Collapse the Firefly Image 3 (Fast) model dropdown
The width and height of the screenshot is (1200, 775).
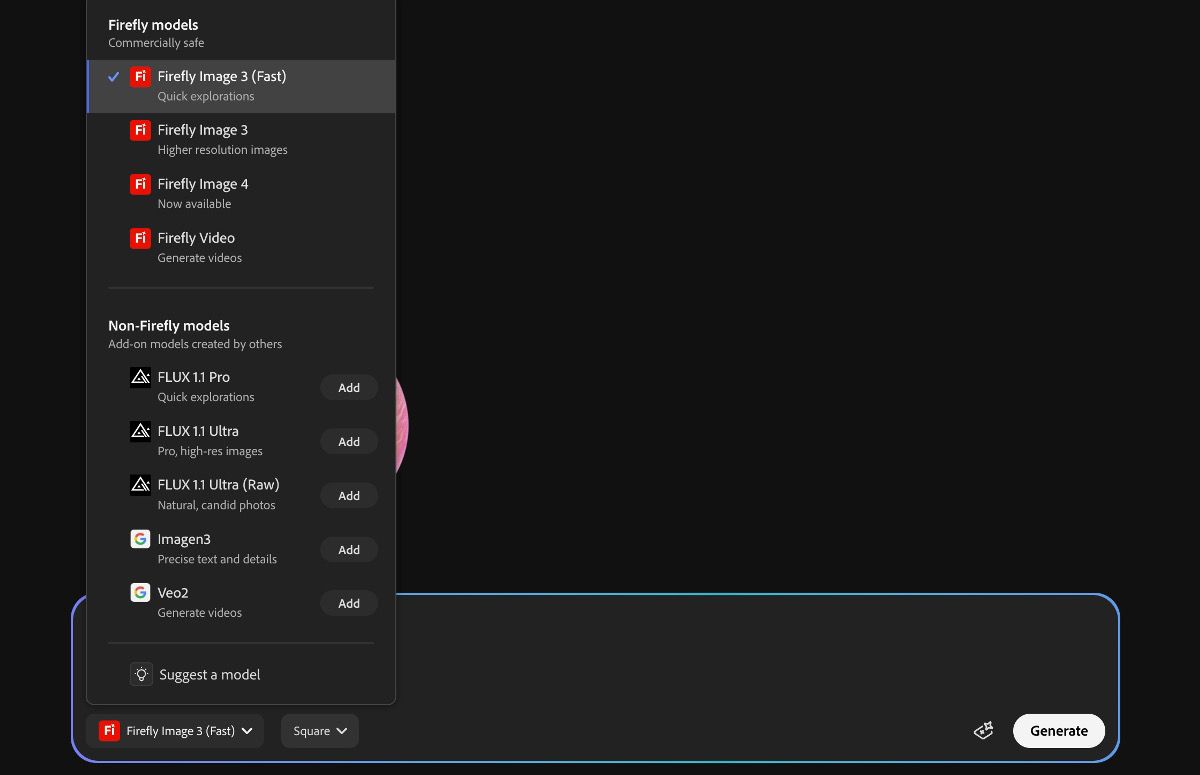coord(175,731)
